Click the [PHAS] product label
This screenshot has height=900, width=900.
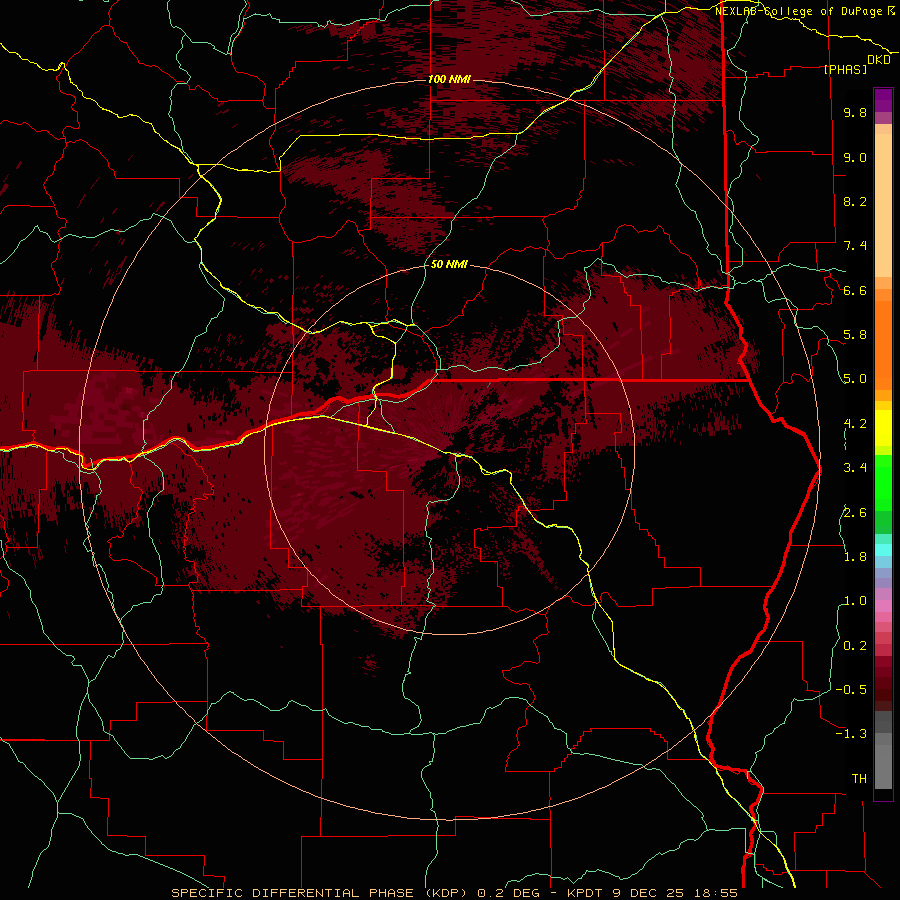click(845, 69)
